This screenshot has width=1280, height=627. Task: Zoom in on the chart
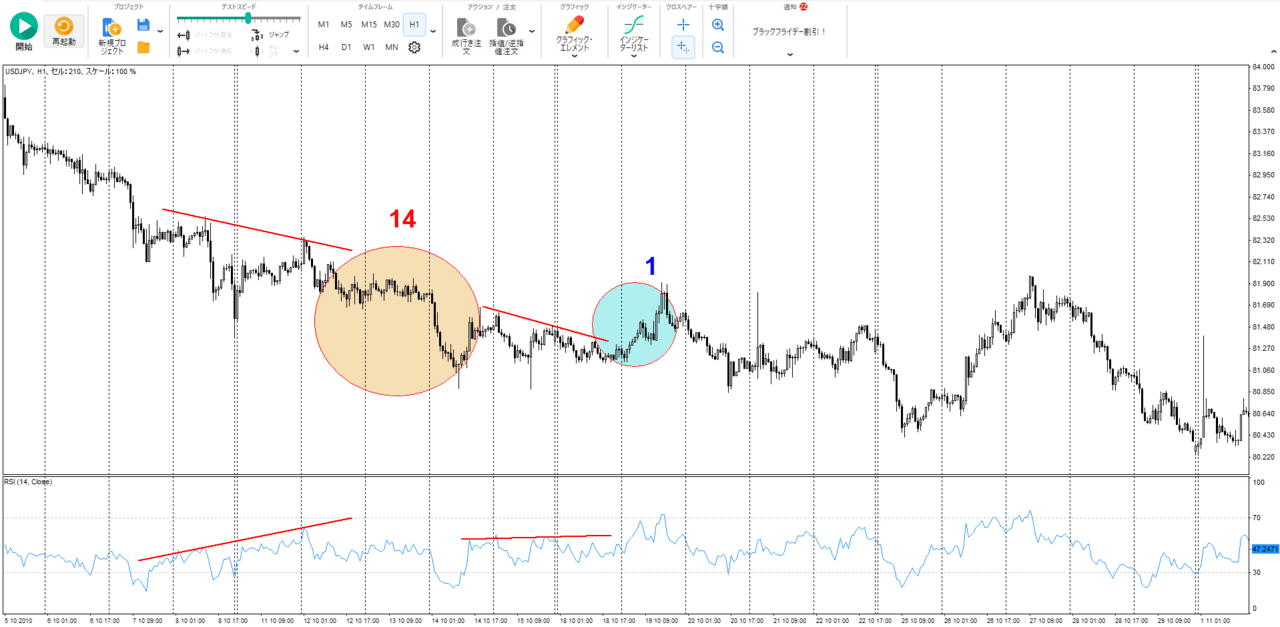pyautogui.click(x=718, y=24)
